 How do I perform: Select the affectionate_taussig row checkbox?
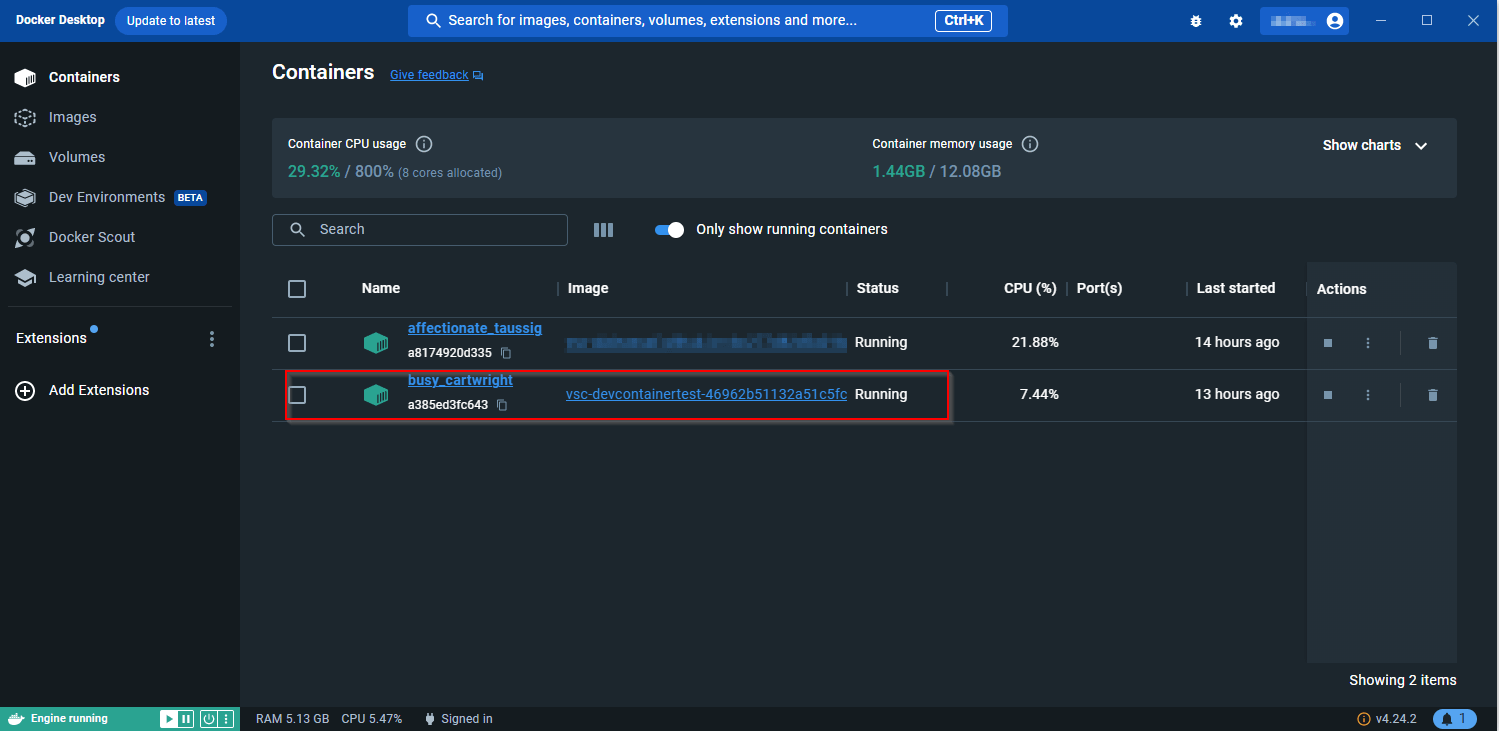297,343
